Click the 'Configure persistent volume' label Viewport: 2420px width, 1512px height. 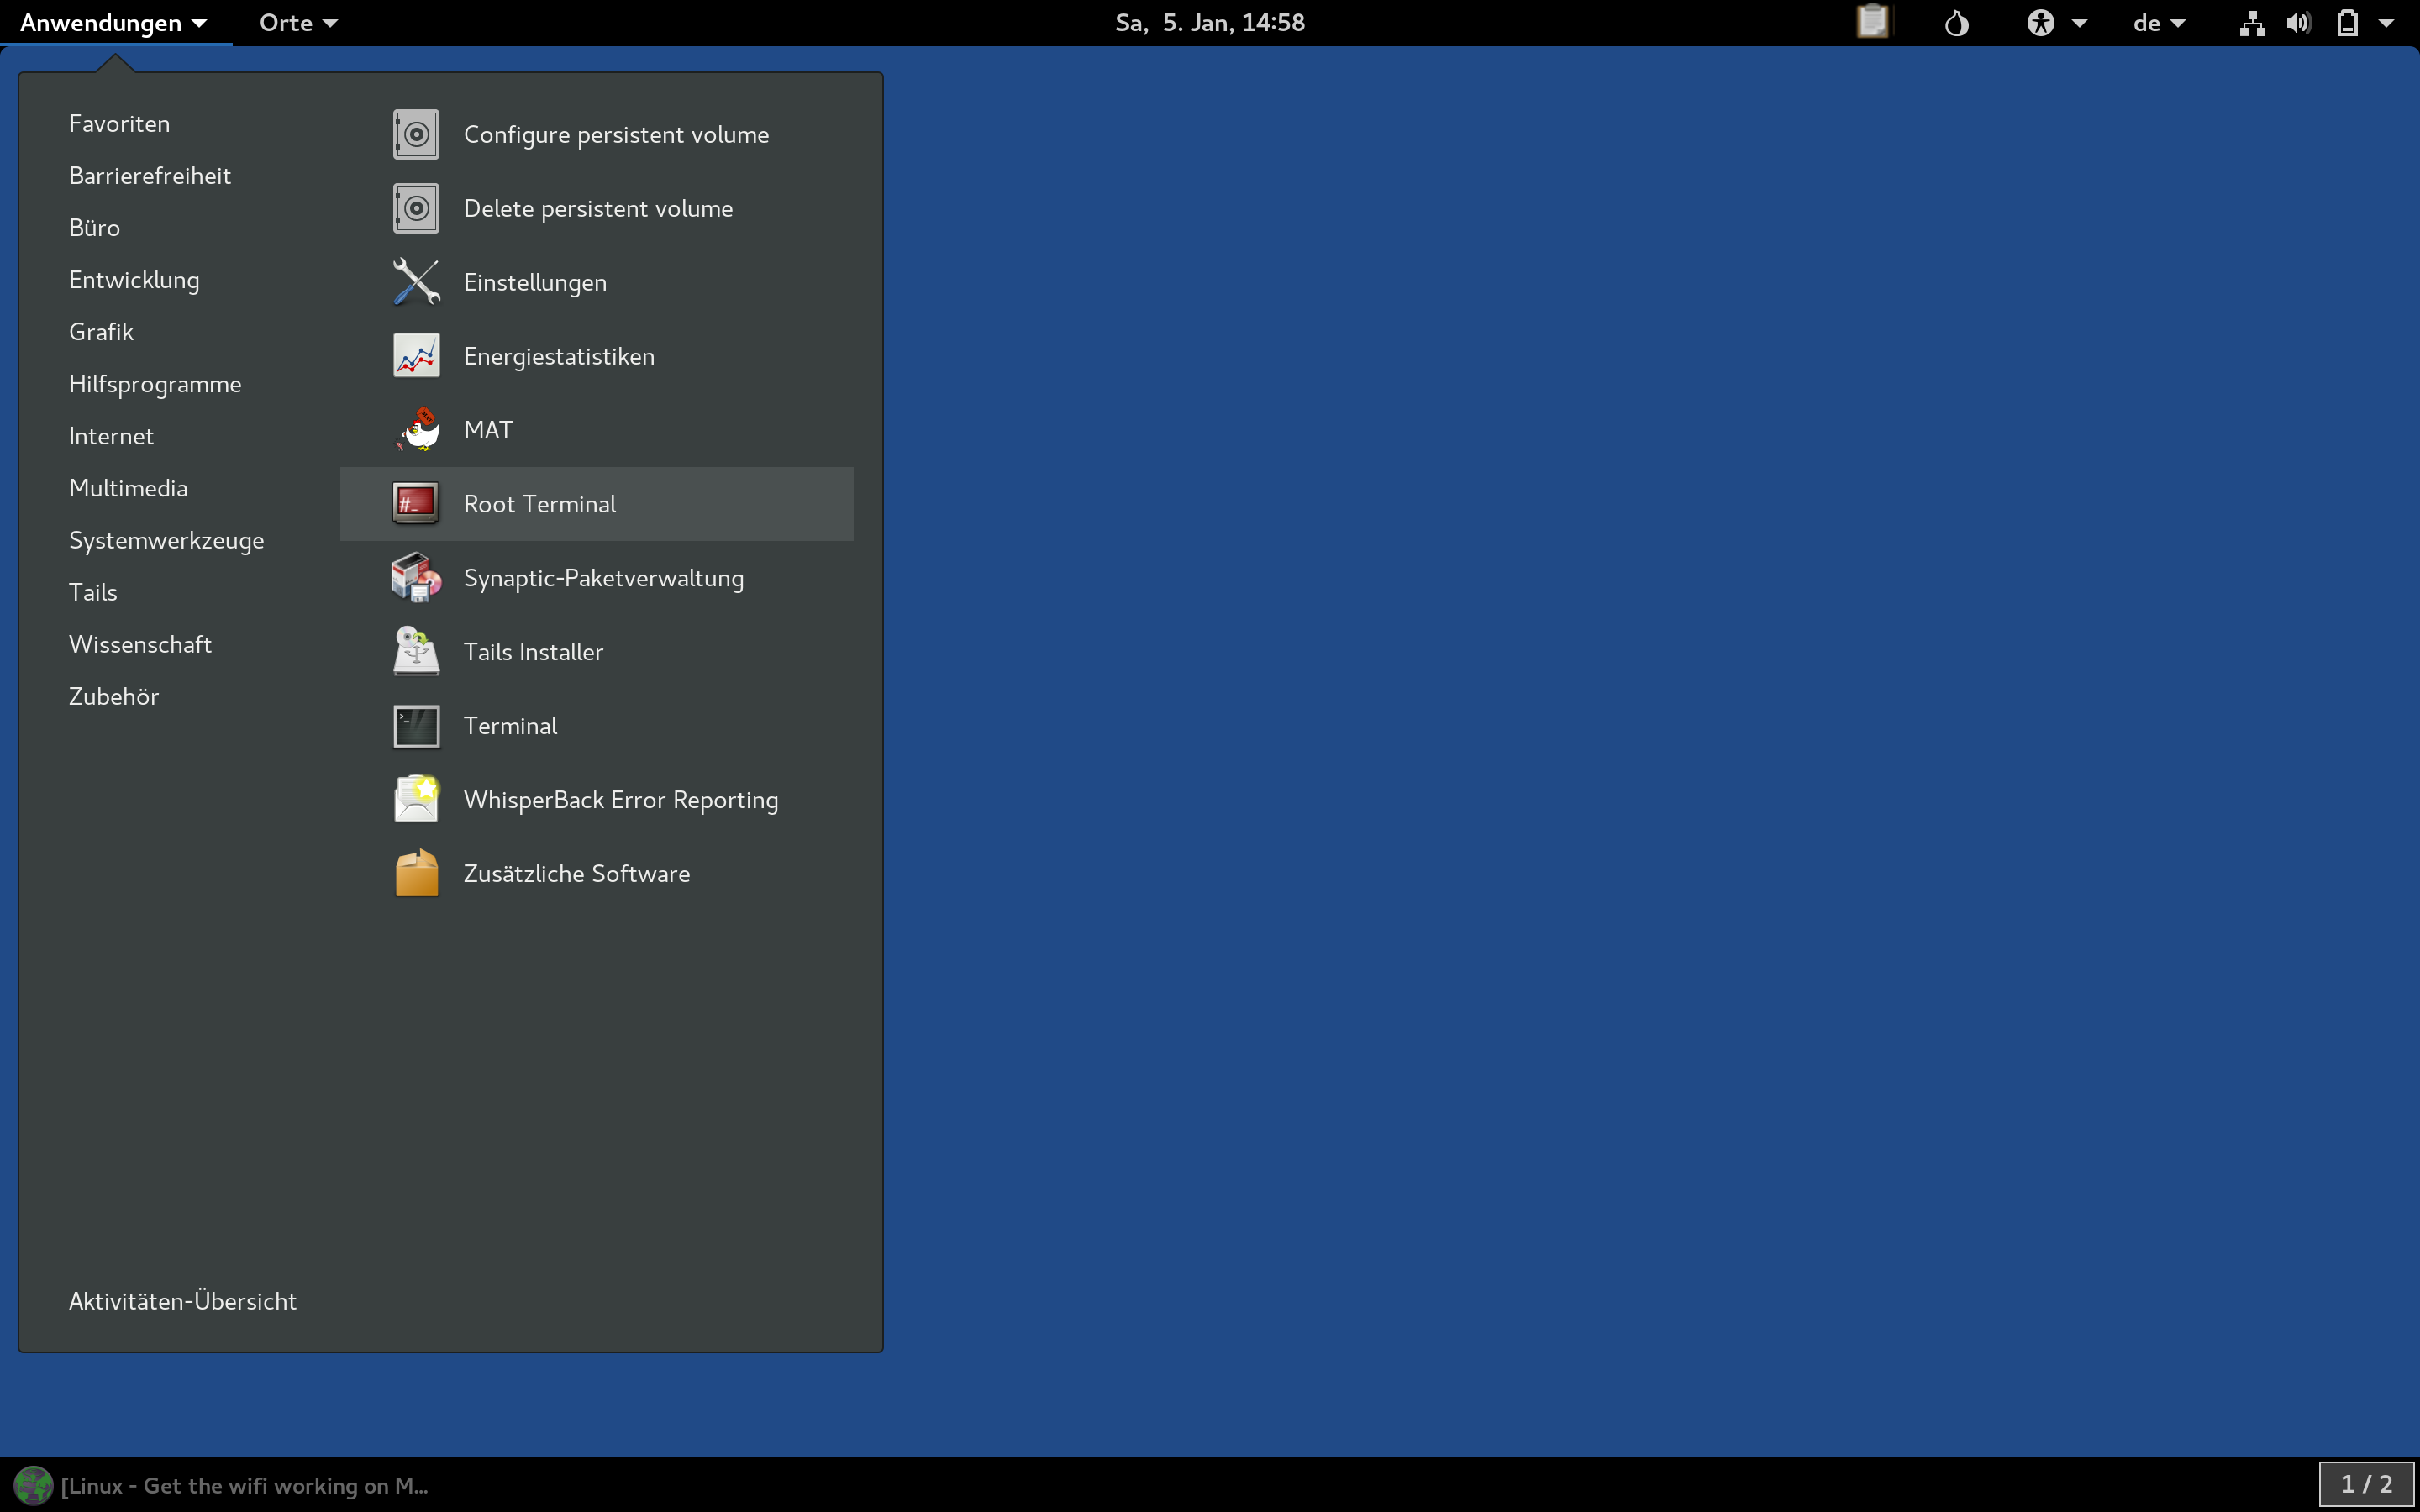(616, 134)
